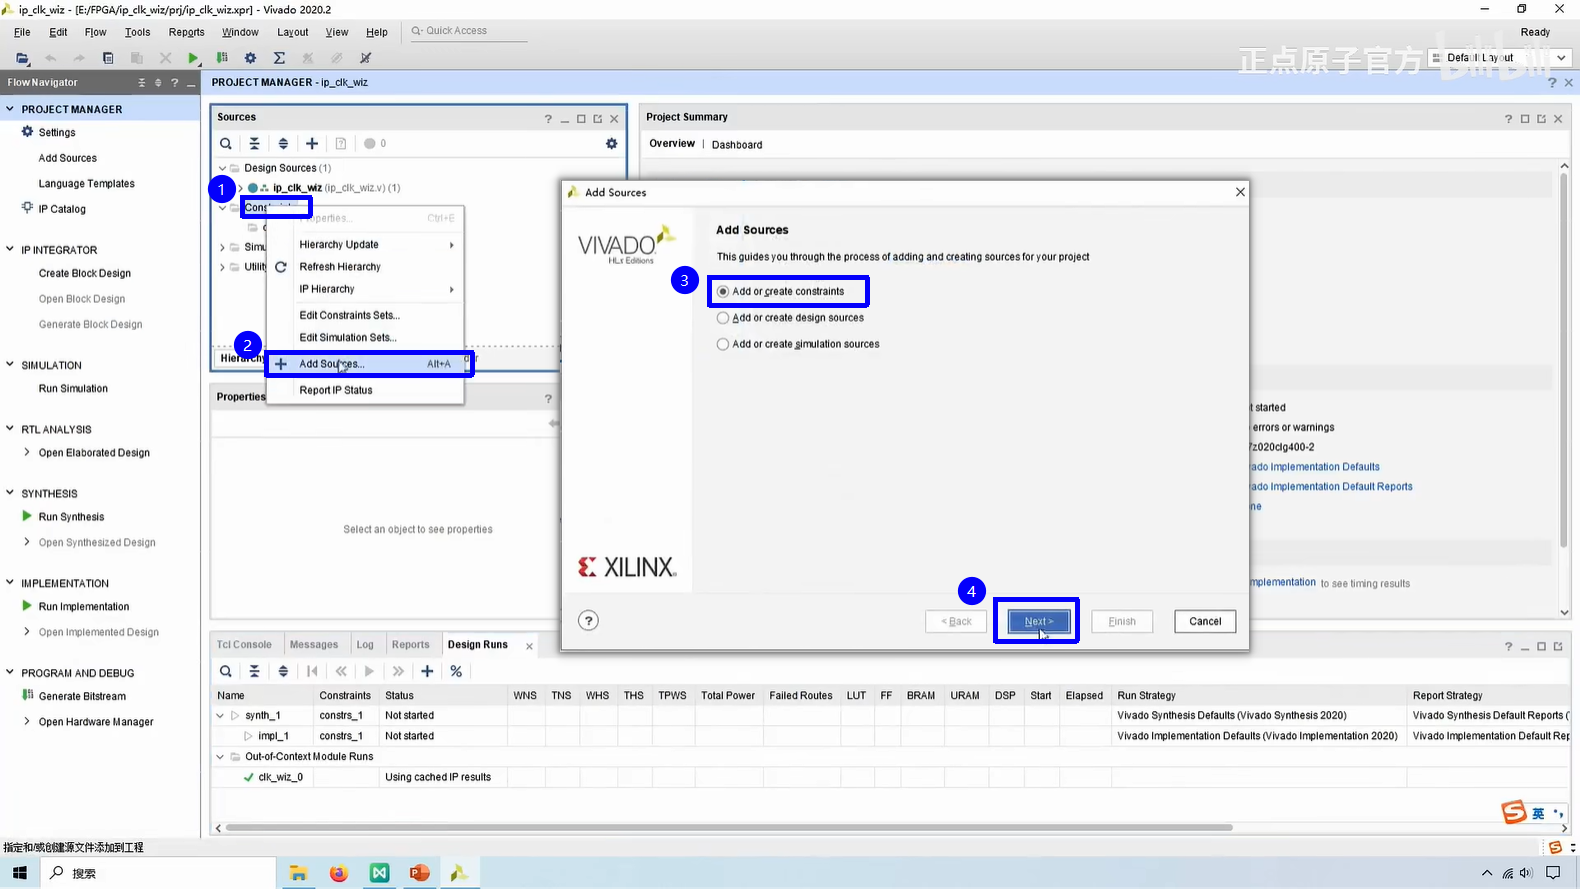Image resolution: width=1580 pixels, height=889 pixels.
Task: Open the Tools menu
Action: tap(138, 32)
